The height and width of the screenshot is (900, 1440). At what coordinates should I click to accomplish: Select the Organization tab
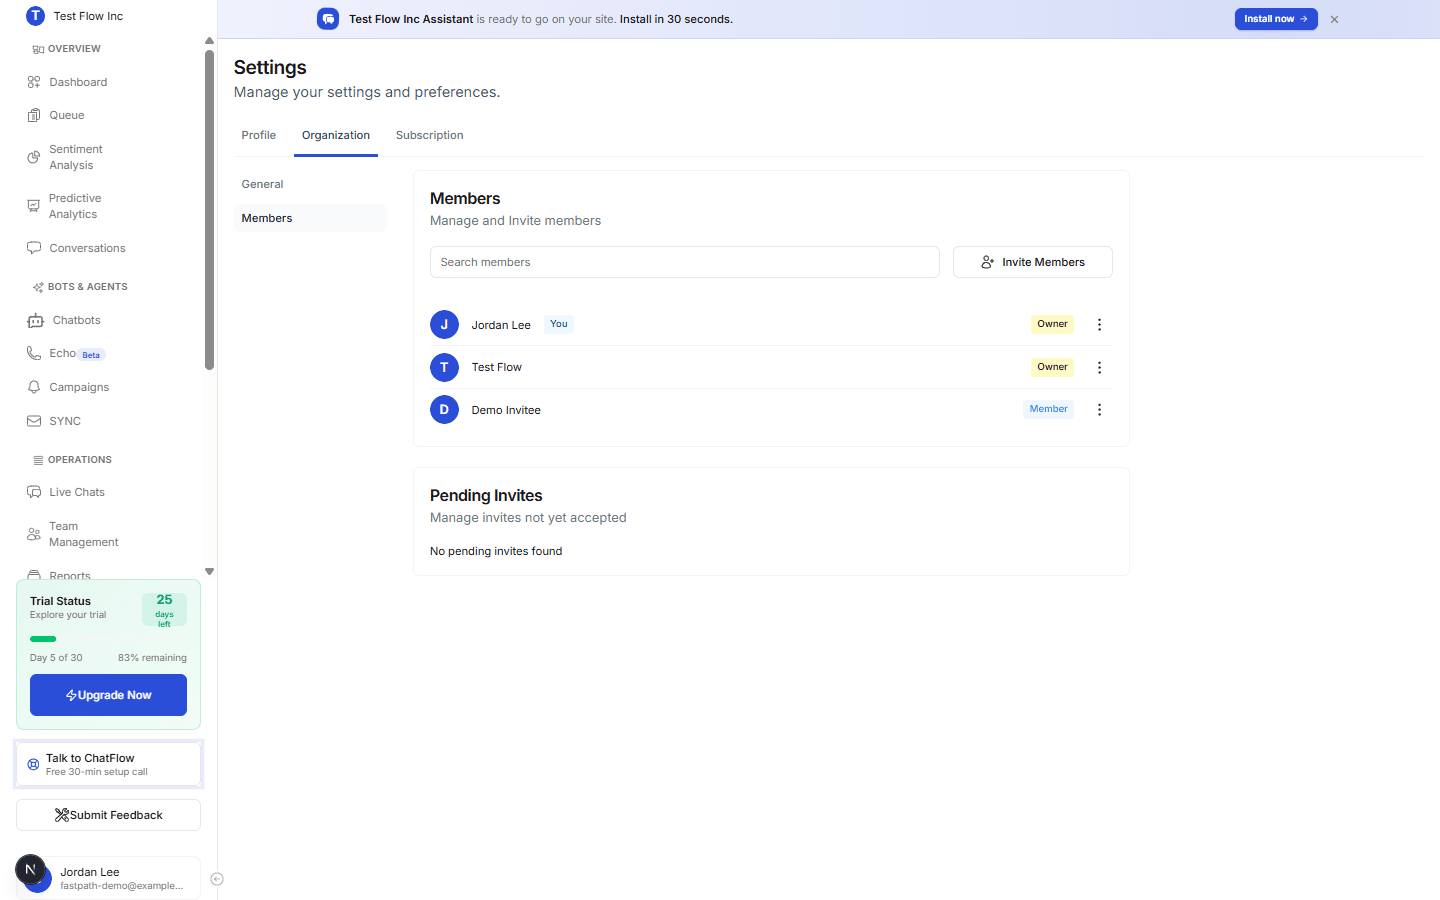[x=336, y=135]
